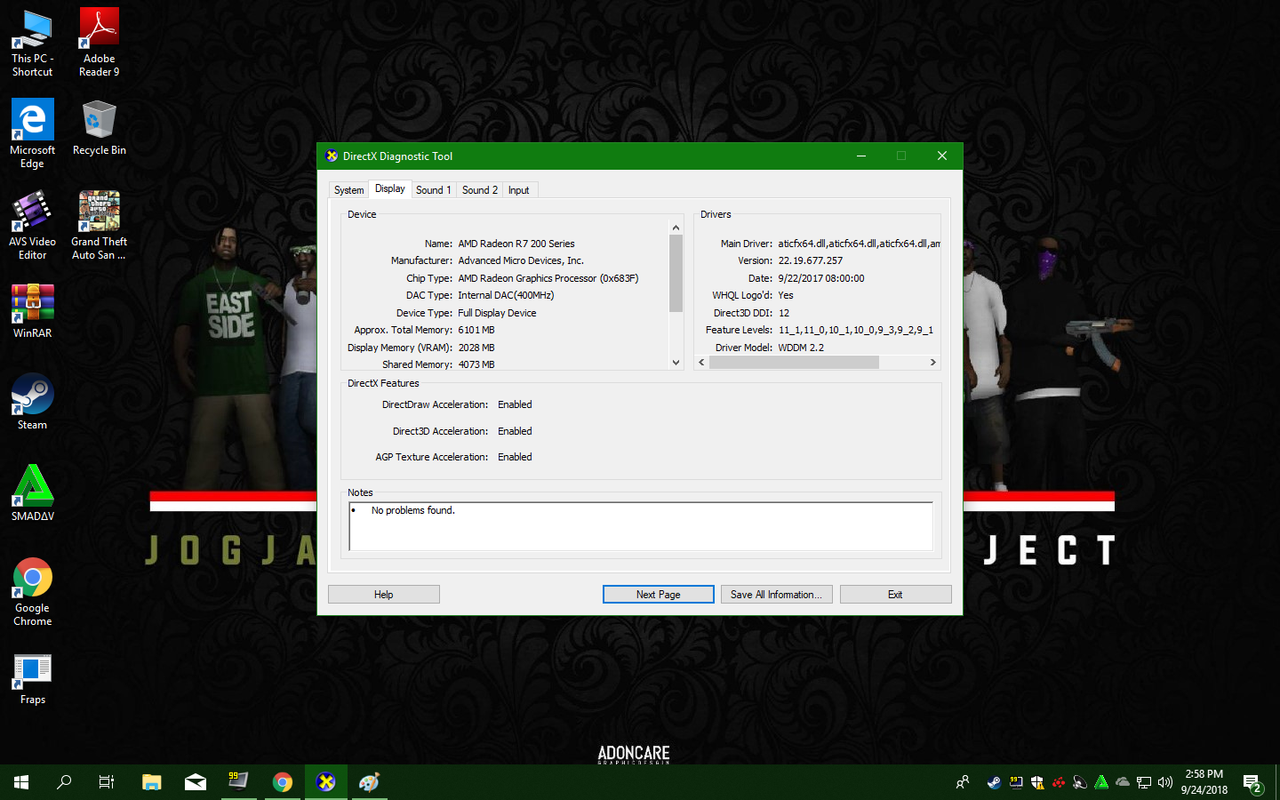Image resolution: width=1280 pixels, height=800 pixels.
Task: Select the '6101 MB' total memory value
Action: 476,330
